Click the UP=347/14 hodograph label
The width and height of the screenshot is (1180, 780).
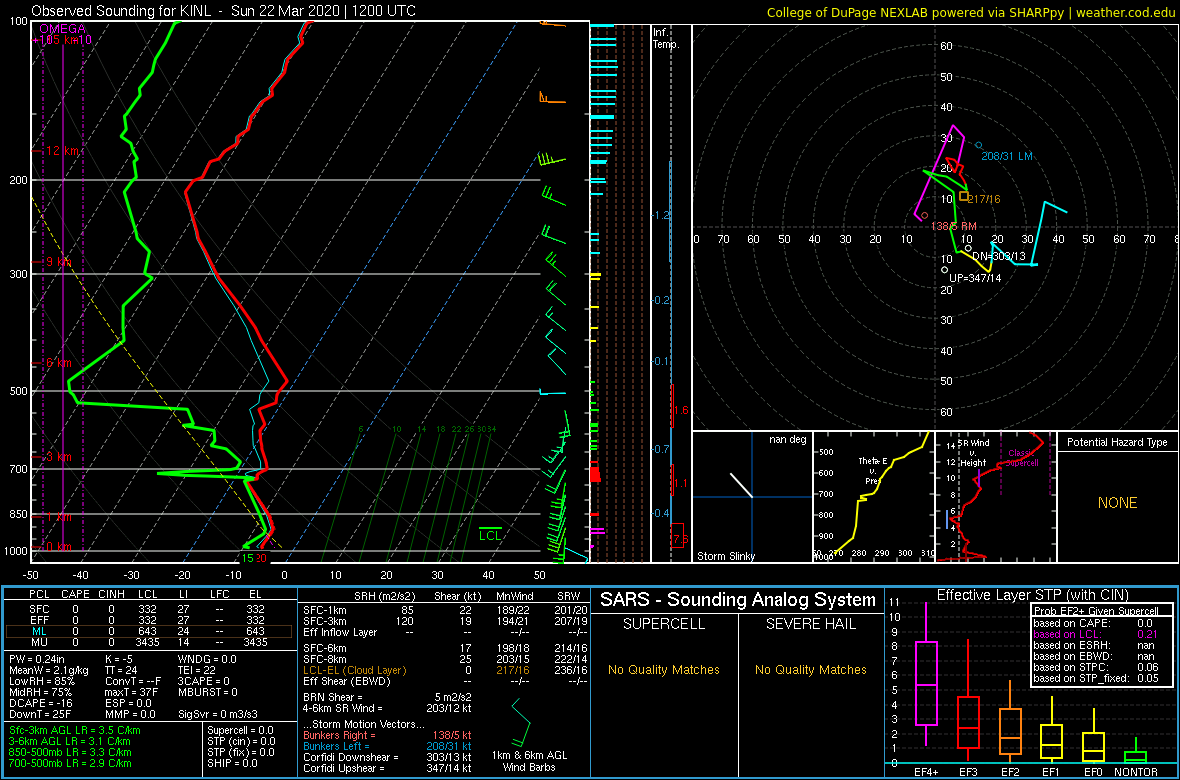pyautogui.click(x=975, y=279)
